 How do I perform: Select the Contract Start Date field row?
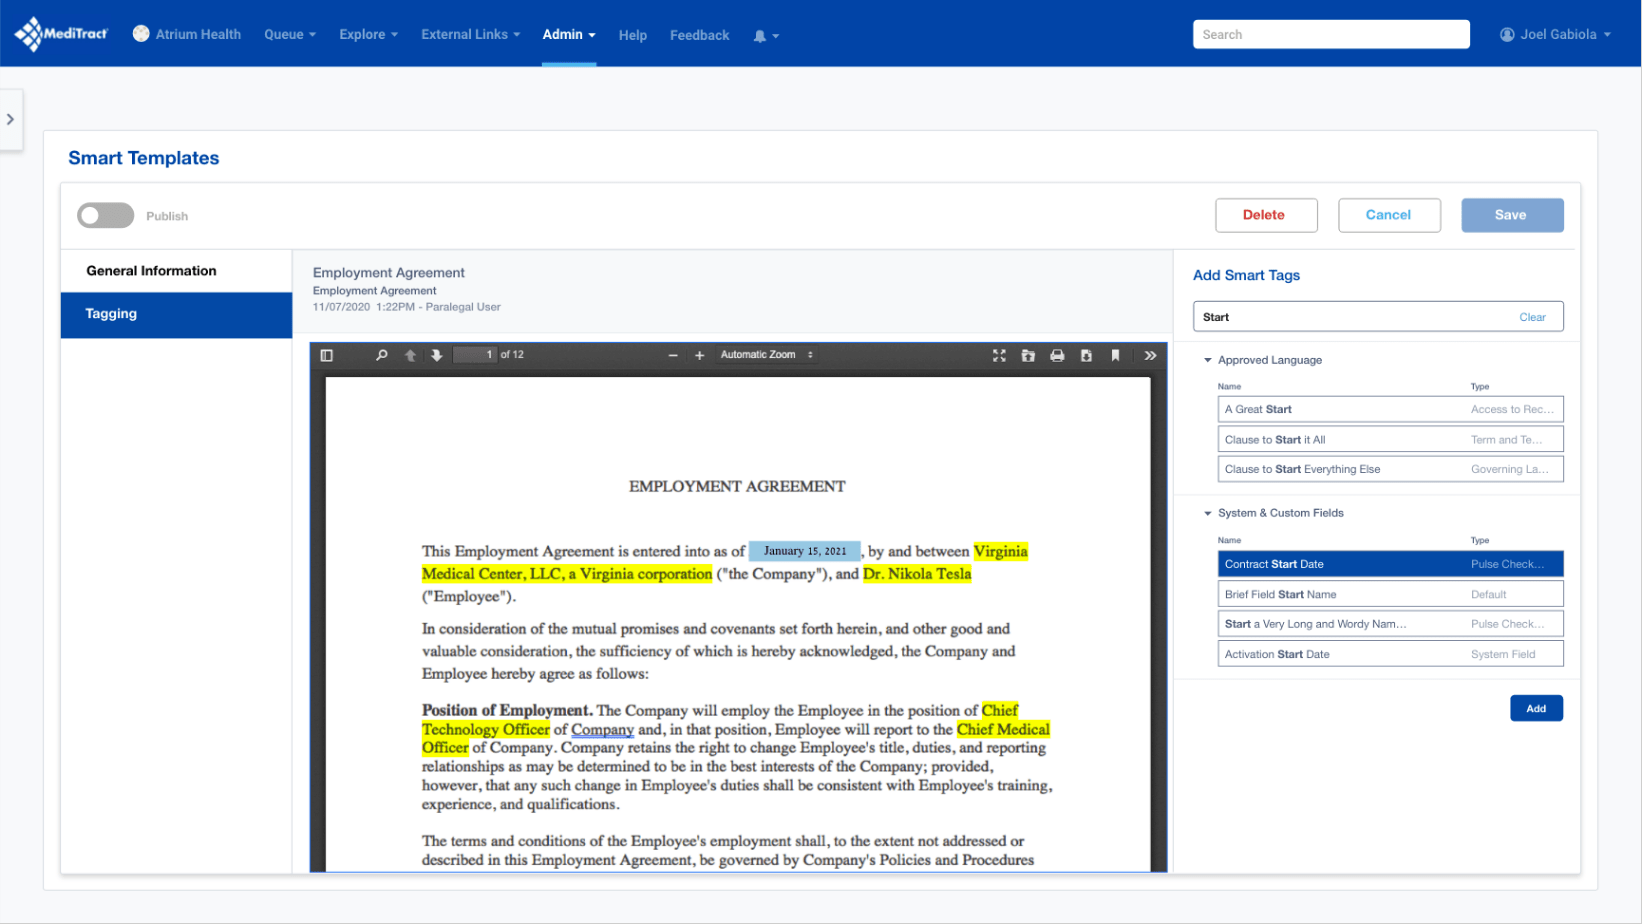(1390, 563)
